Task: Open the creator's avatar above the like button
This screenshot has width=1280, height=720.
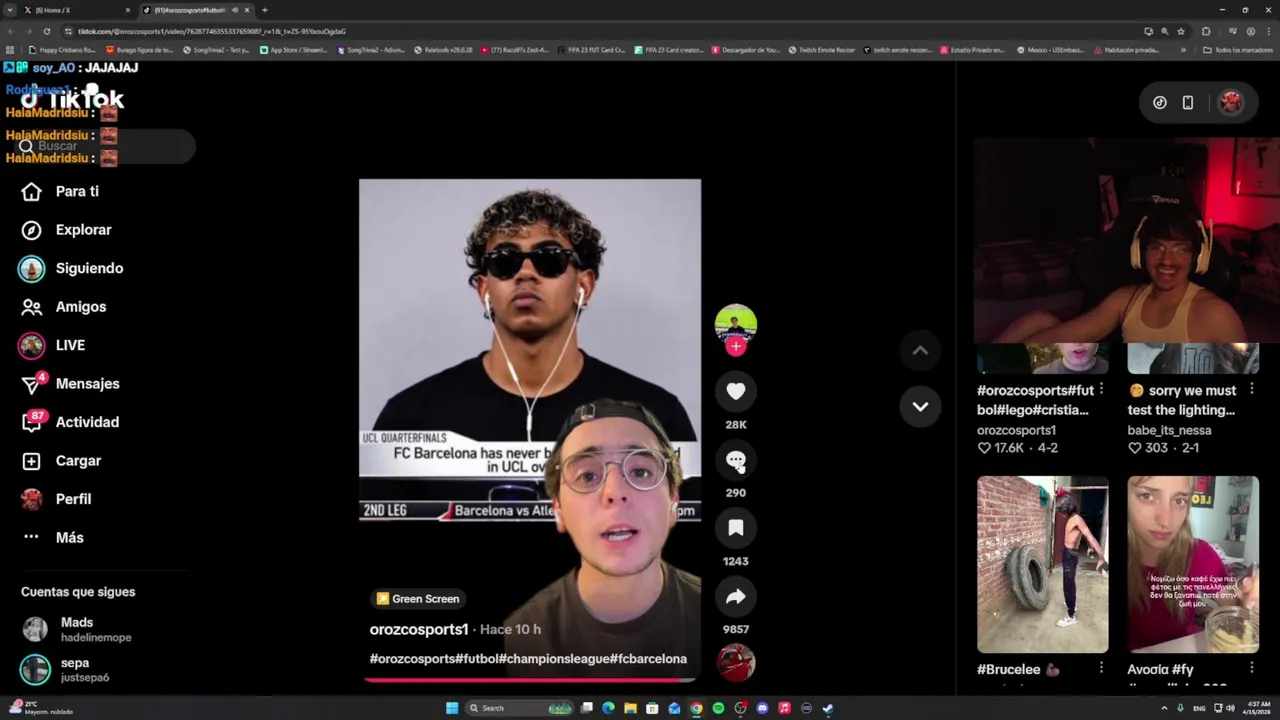Action: (x=736, y=324)
